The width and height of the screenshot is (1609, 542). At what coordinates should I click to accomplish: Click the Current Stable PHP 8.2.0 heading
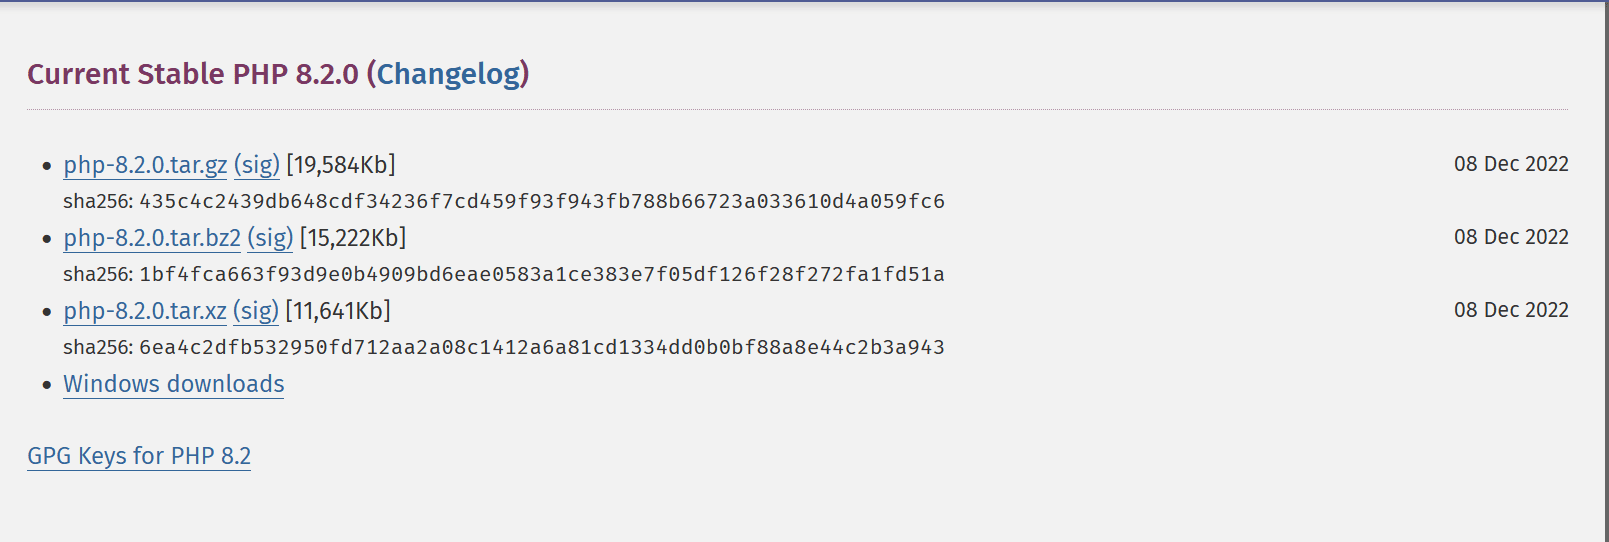coord(192,74)
